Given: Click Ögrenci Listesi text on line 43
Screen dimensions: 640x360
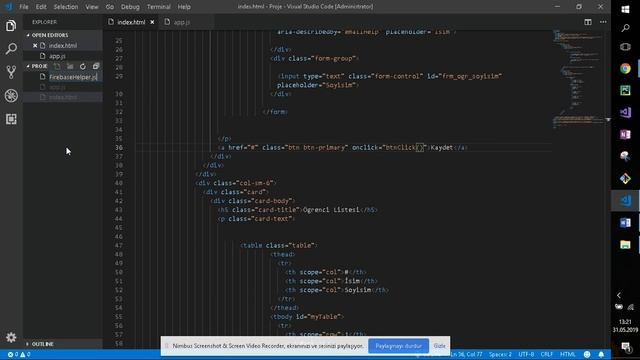Looking at the screenshot, I should tap(331, 210).
